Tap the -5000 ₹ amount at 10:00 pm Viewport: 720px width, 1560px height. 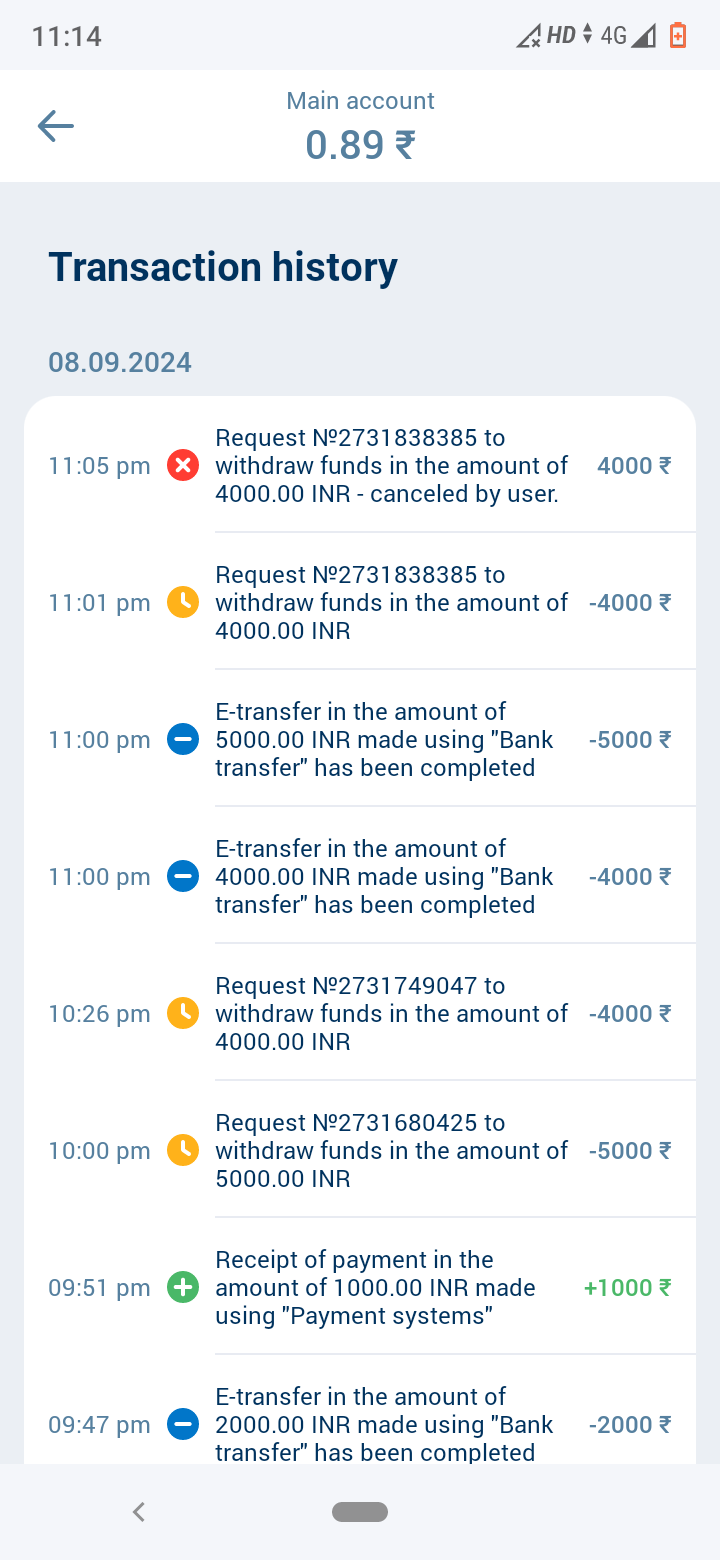point(629,1151)
